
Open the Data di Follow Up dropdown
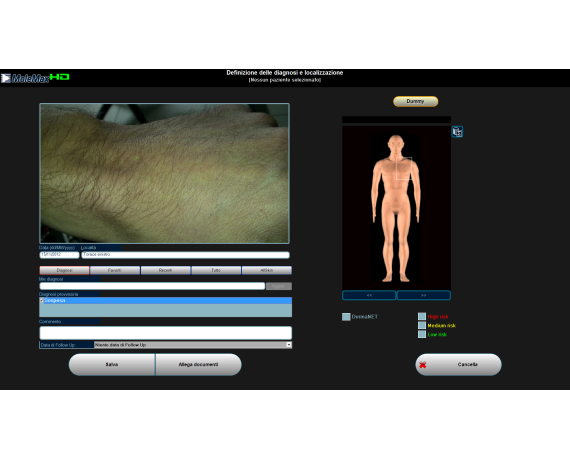tap(289, 345)
